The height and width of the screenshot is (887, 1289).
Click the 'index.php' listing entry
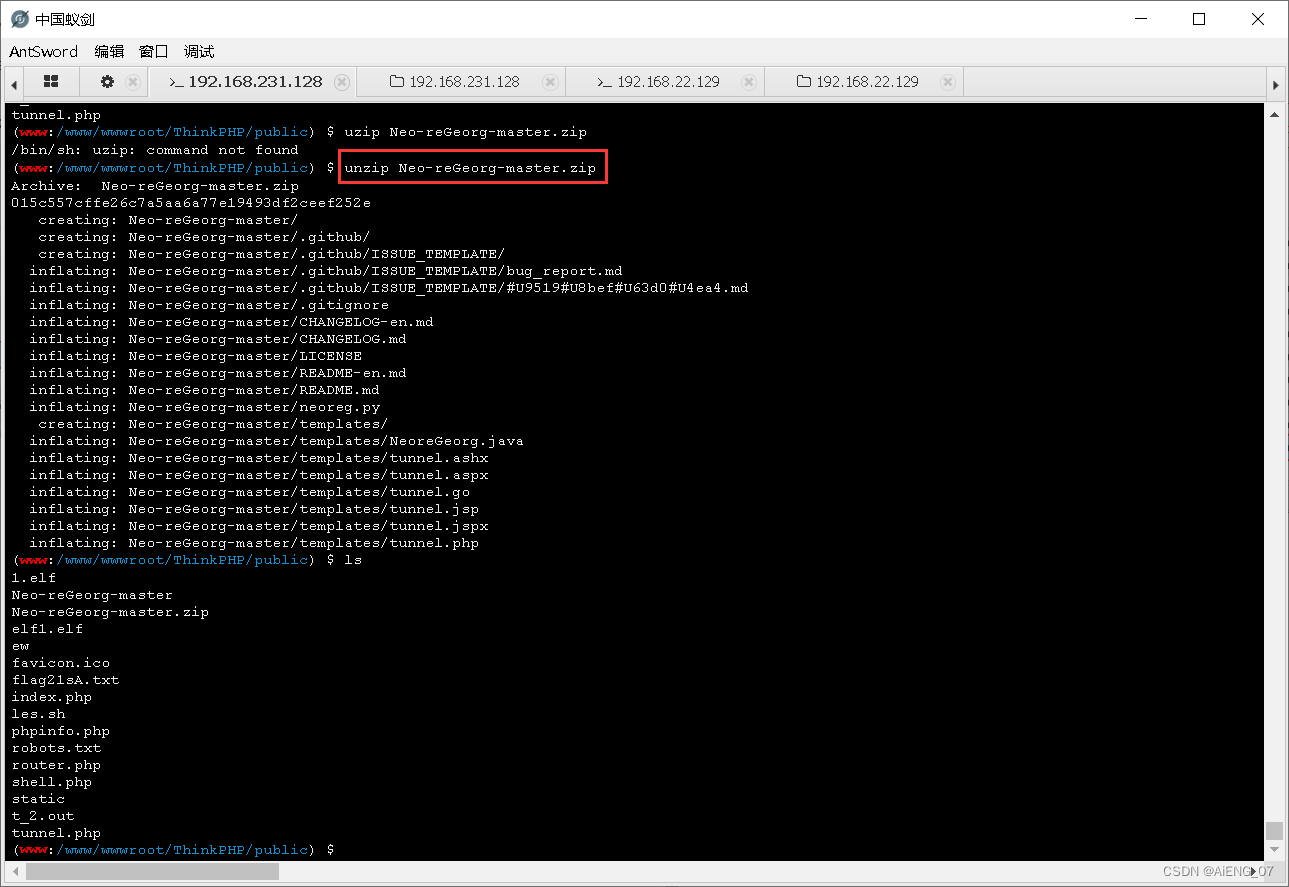click(x=52, y=697)
